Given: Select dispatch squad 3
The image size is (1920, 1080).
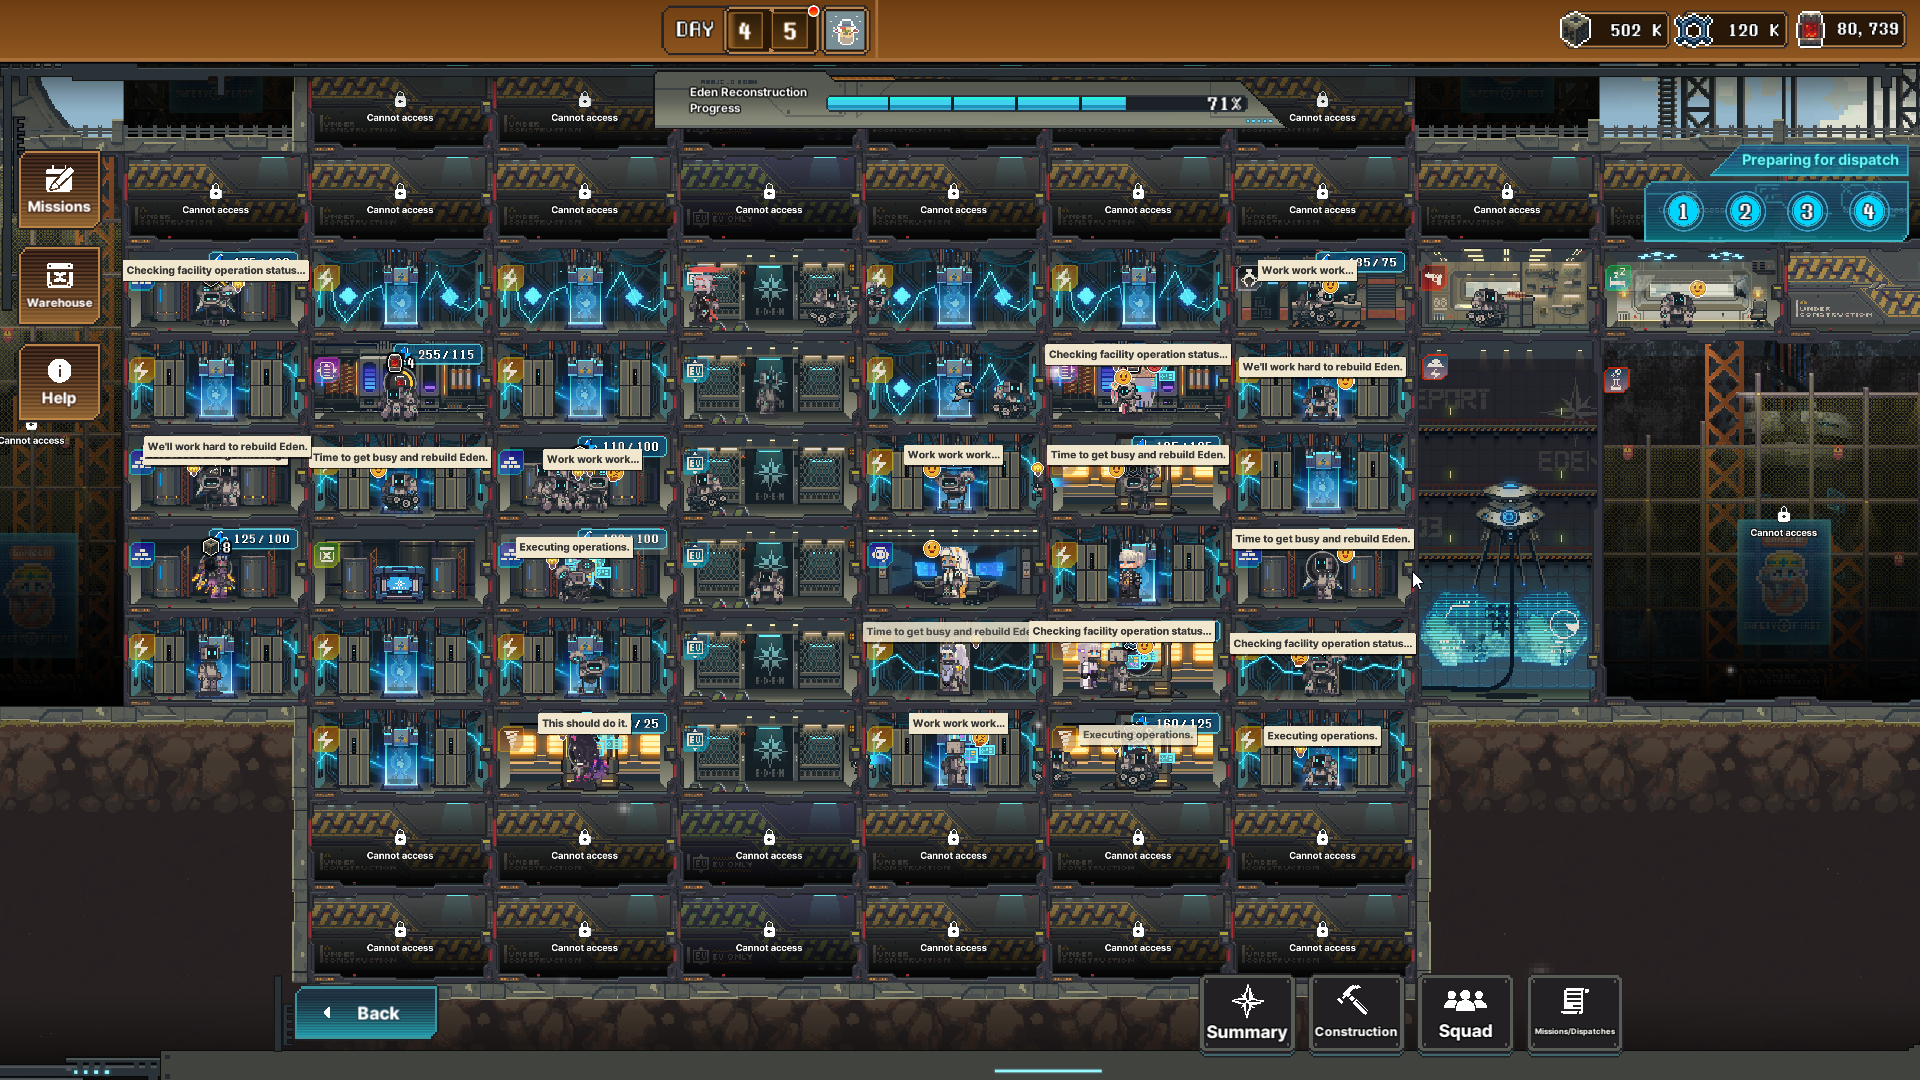Looking at the screenshot, I should 1807,212.
